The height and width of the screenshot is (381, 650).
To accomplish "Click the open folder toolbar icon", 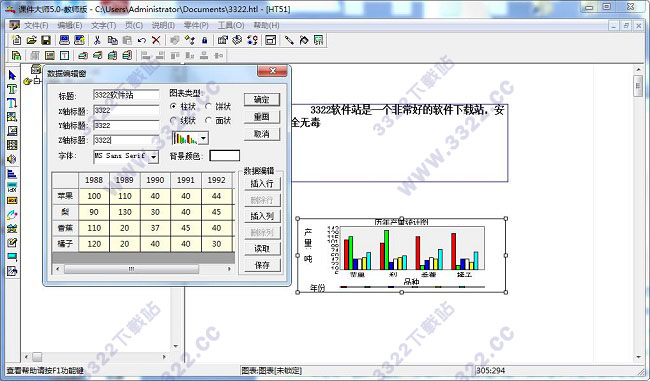I will click(32, 40).
